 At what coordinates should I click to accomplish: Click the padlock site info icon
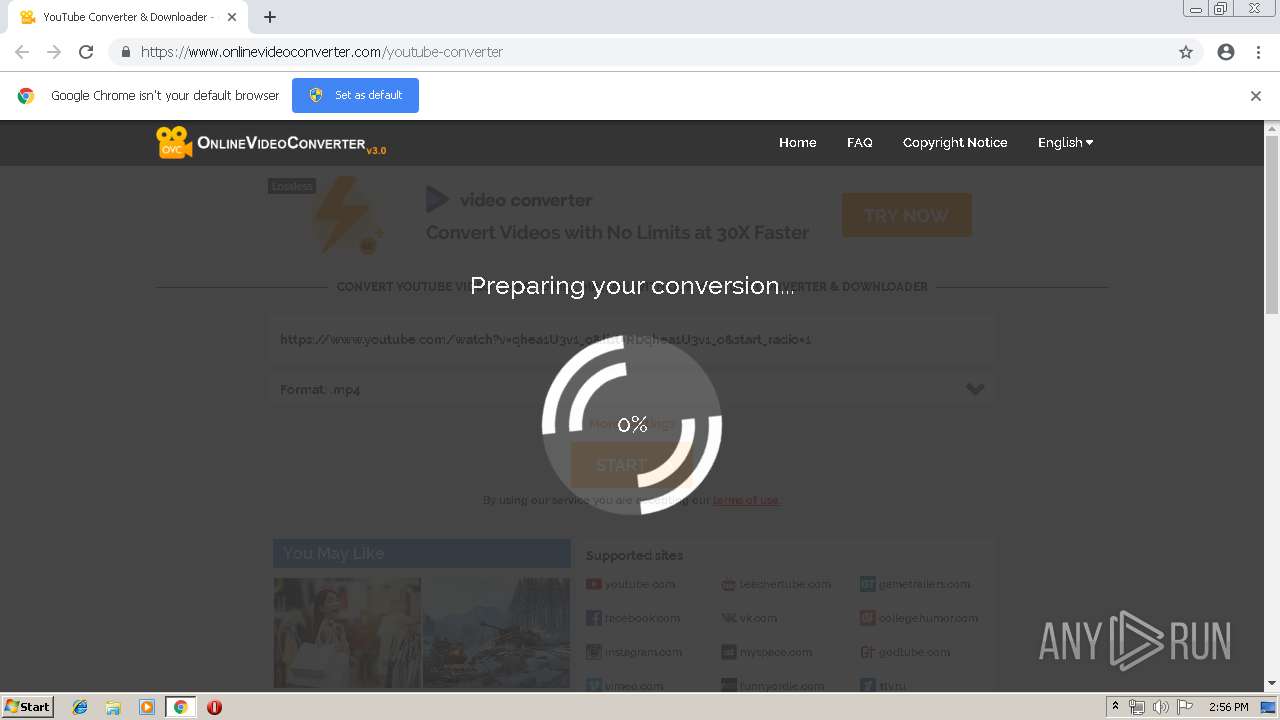click(125, 52)
